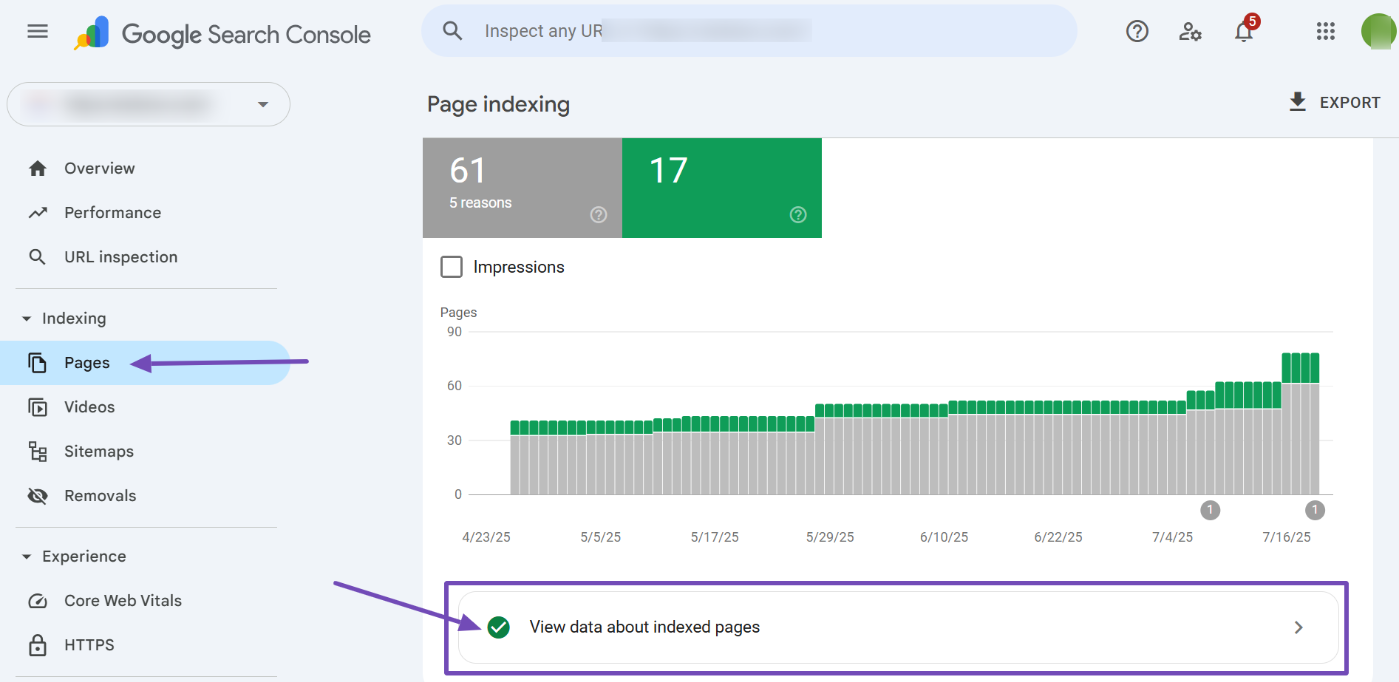This screenshot has height=682, width=1399.
Task: Click the green account avatar
Action: (1378, 31)
